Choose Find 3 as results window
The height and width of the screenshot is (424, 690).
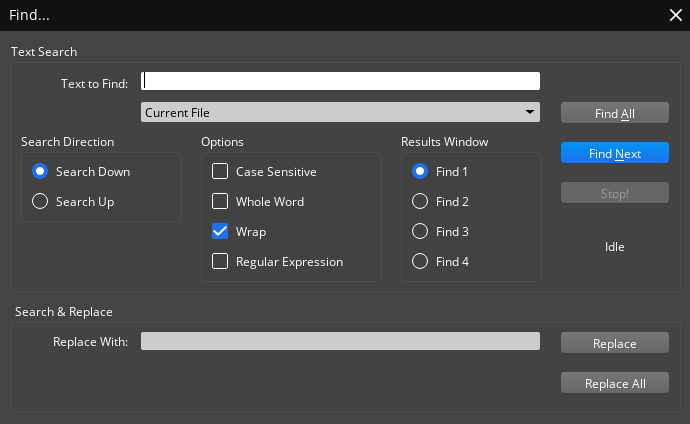[420, 232]
